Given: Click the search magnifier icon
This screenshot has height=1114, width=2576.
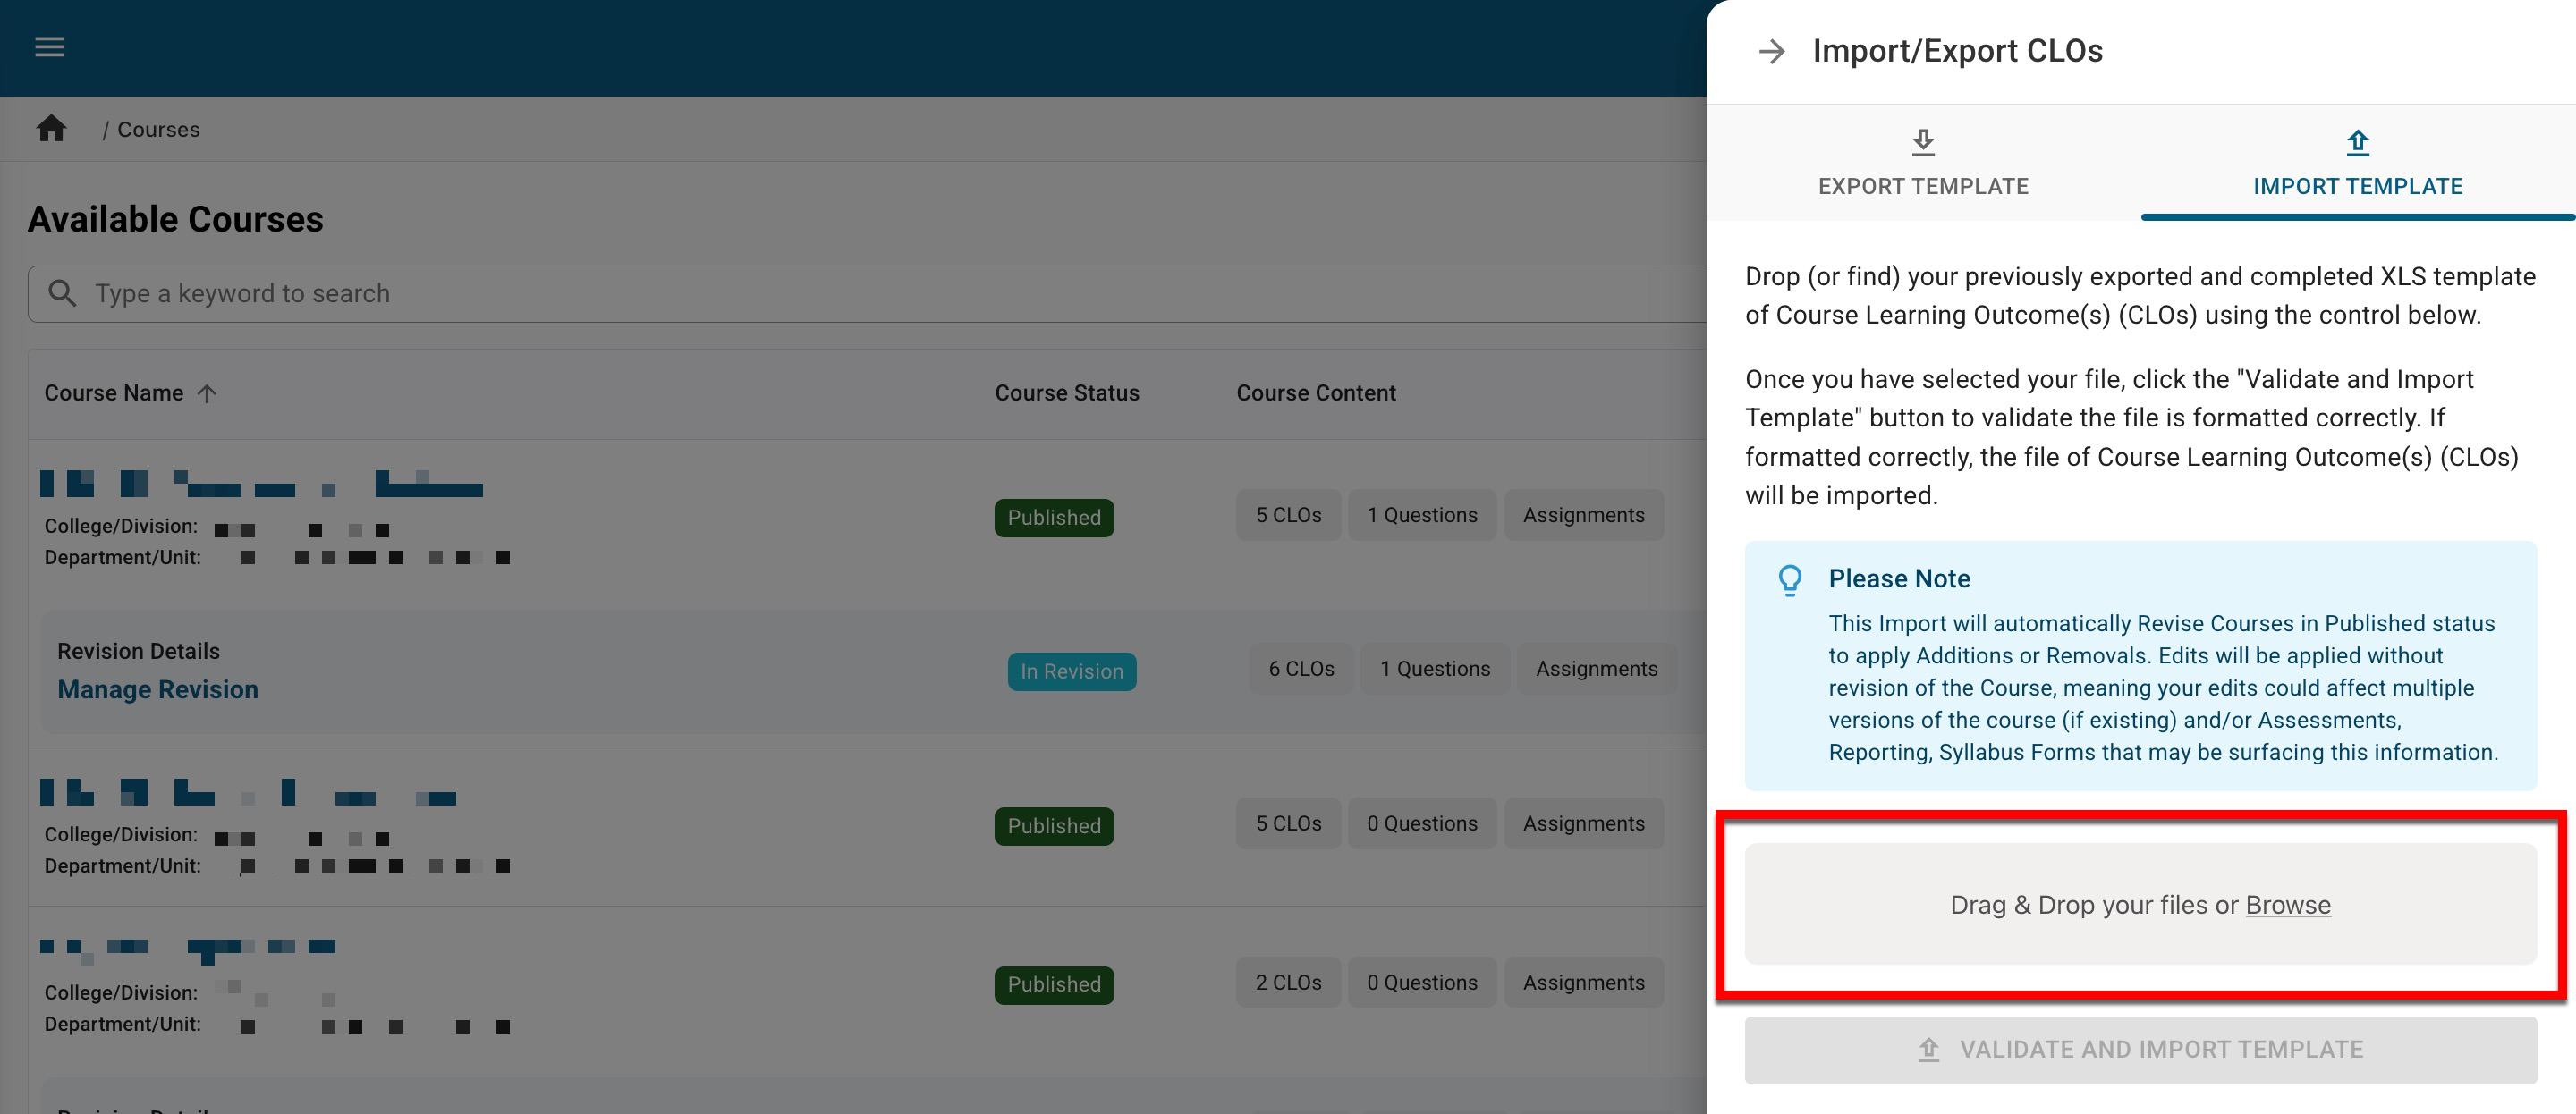Looking at the screenshot, I should pos(62,293).
